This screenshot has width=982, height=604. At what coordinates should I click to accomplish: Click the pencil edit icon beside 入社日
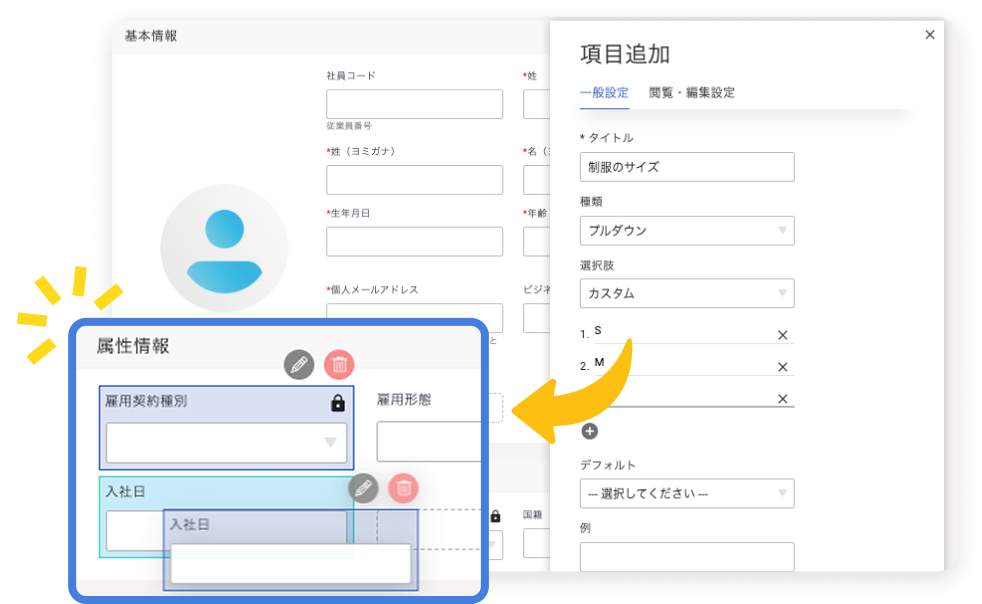pyautogui.click(x=363, y=488)
